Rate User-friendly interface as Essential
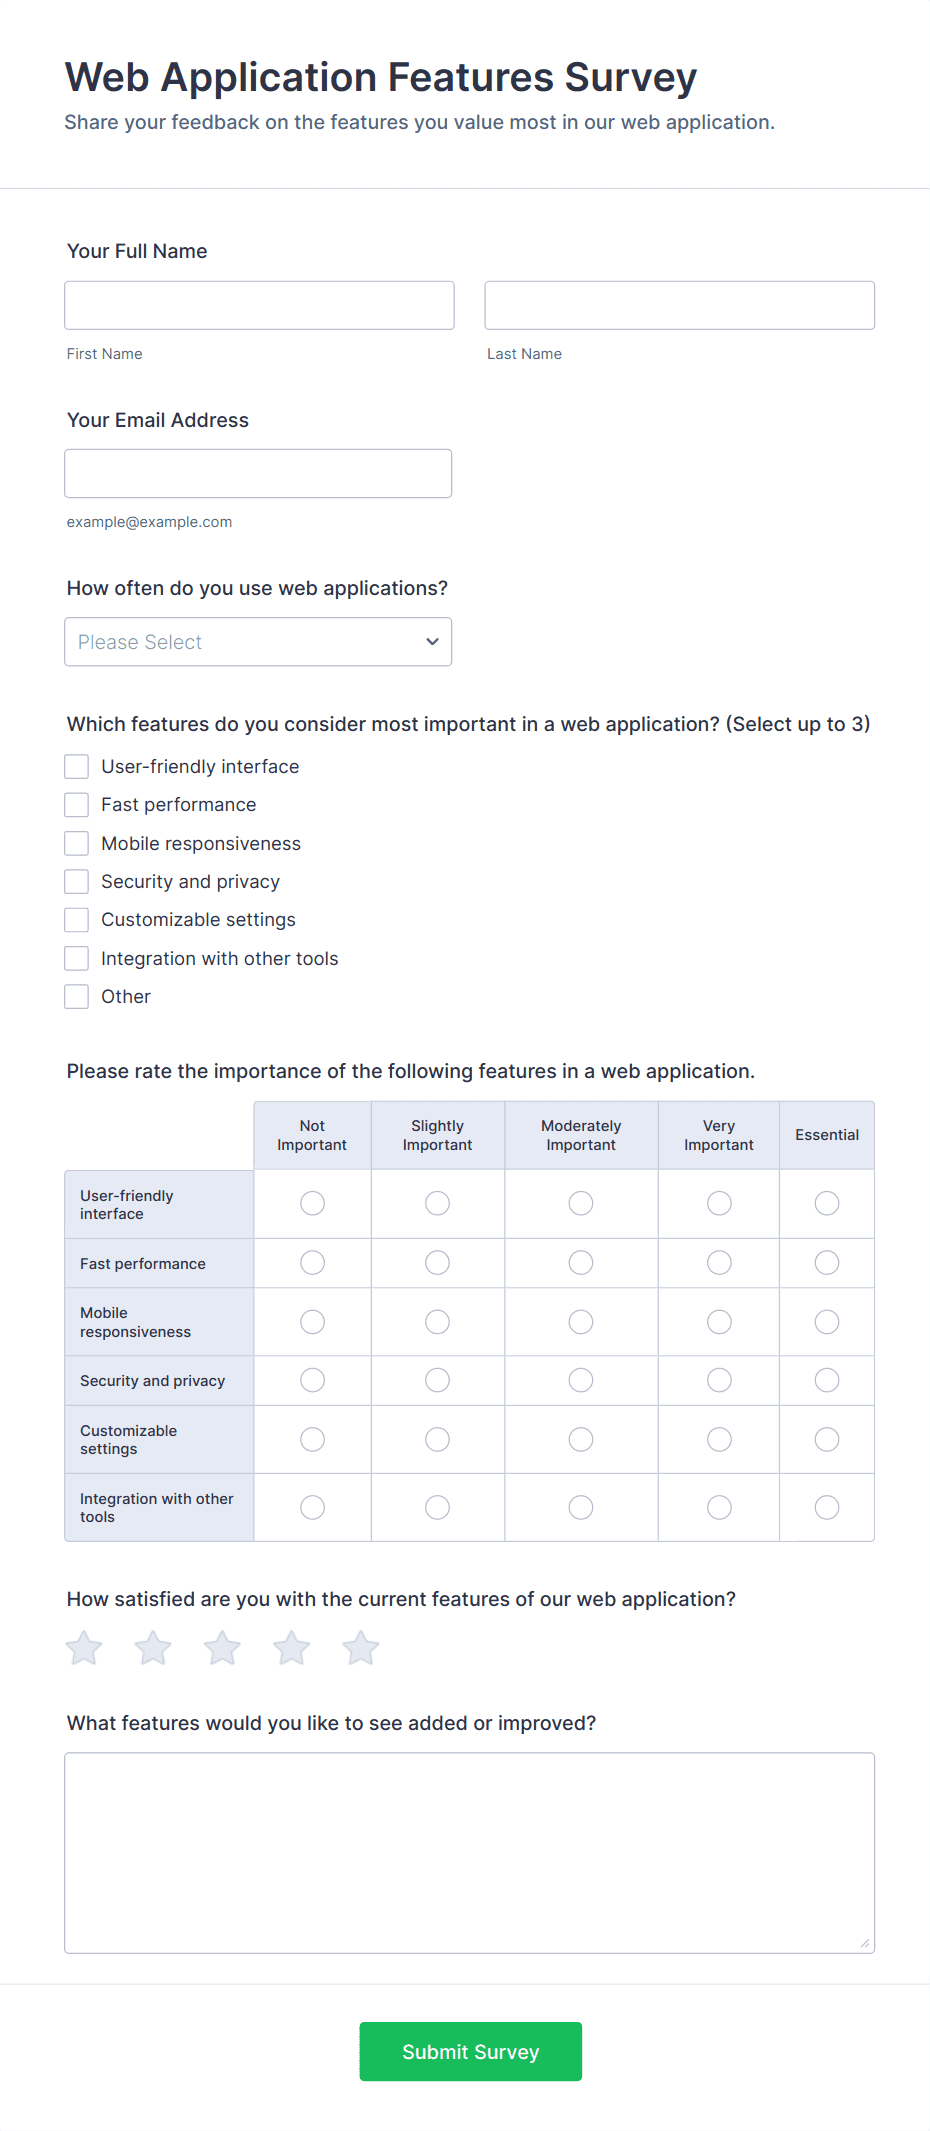This screenshot has width=930, height=2131. [826, 1203]
